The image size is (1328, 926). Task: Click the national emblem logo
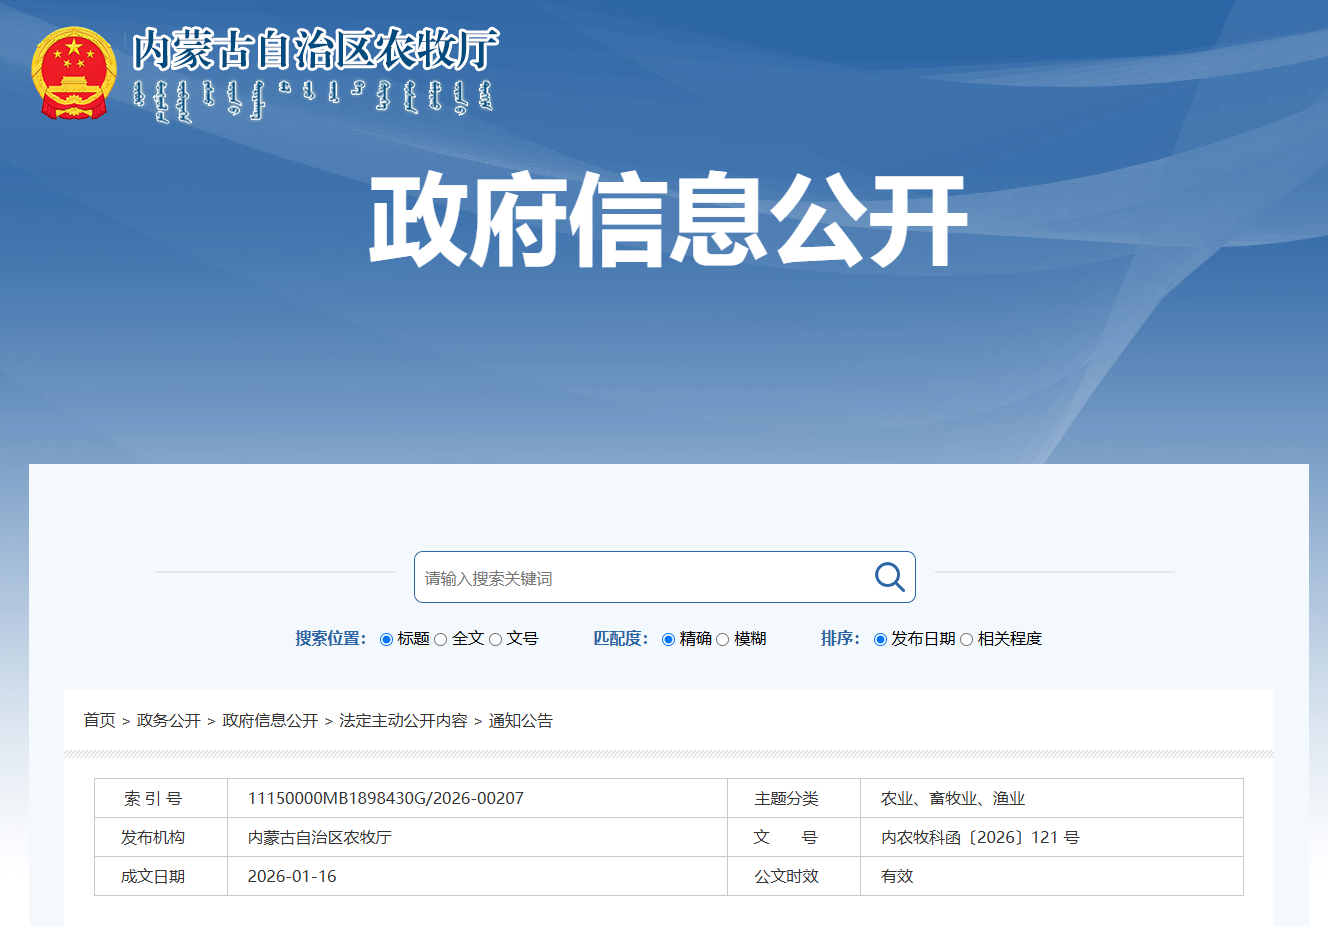pos(73,73)
